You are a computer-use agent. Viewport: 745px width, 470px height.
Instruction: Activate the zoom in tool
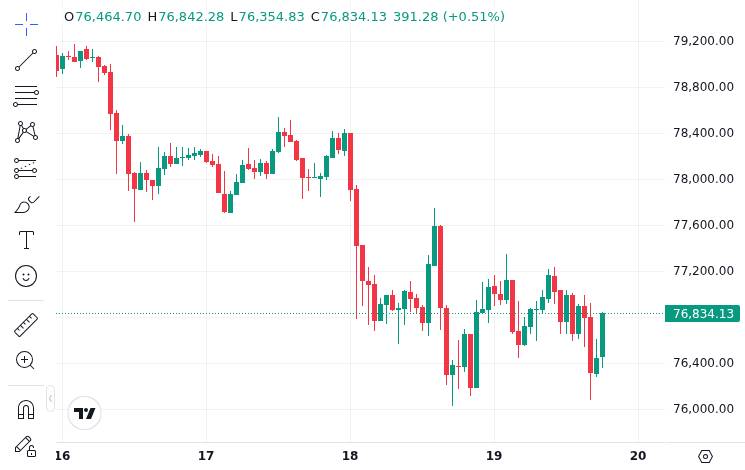pos(25,361)
